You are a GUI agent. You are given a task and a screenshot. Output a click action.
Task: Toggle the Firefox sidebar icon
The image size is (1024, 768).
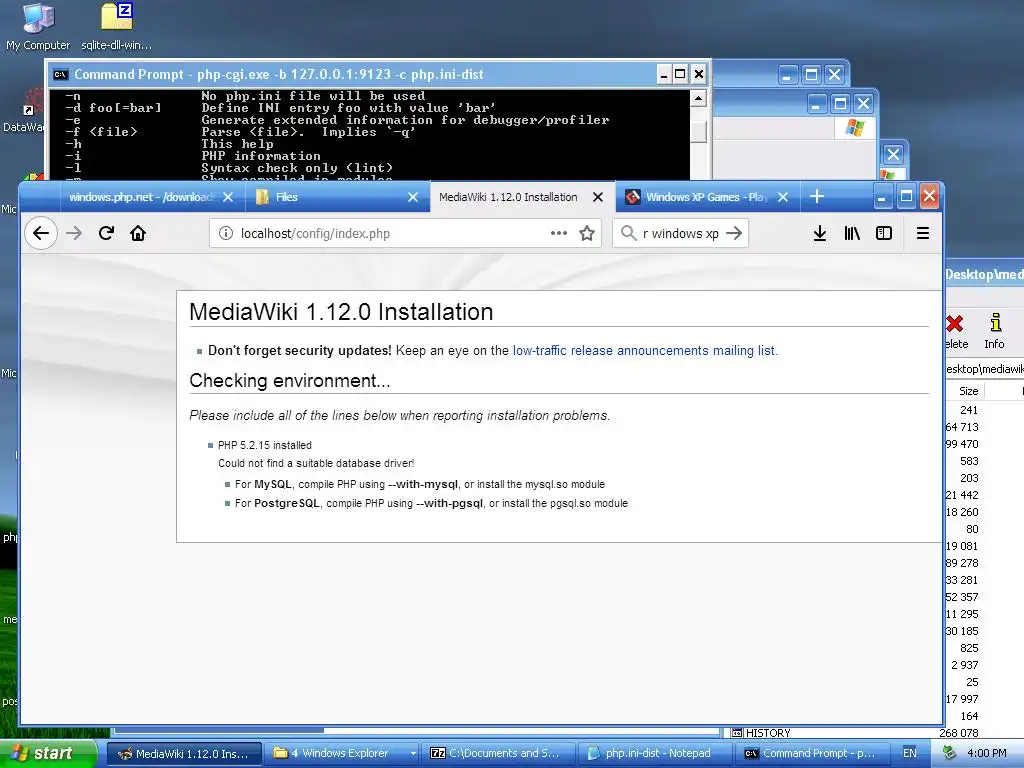884,233
